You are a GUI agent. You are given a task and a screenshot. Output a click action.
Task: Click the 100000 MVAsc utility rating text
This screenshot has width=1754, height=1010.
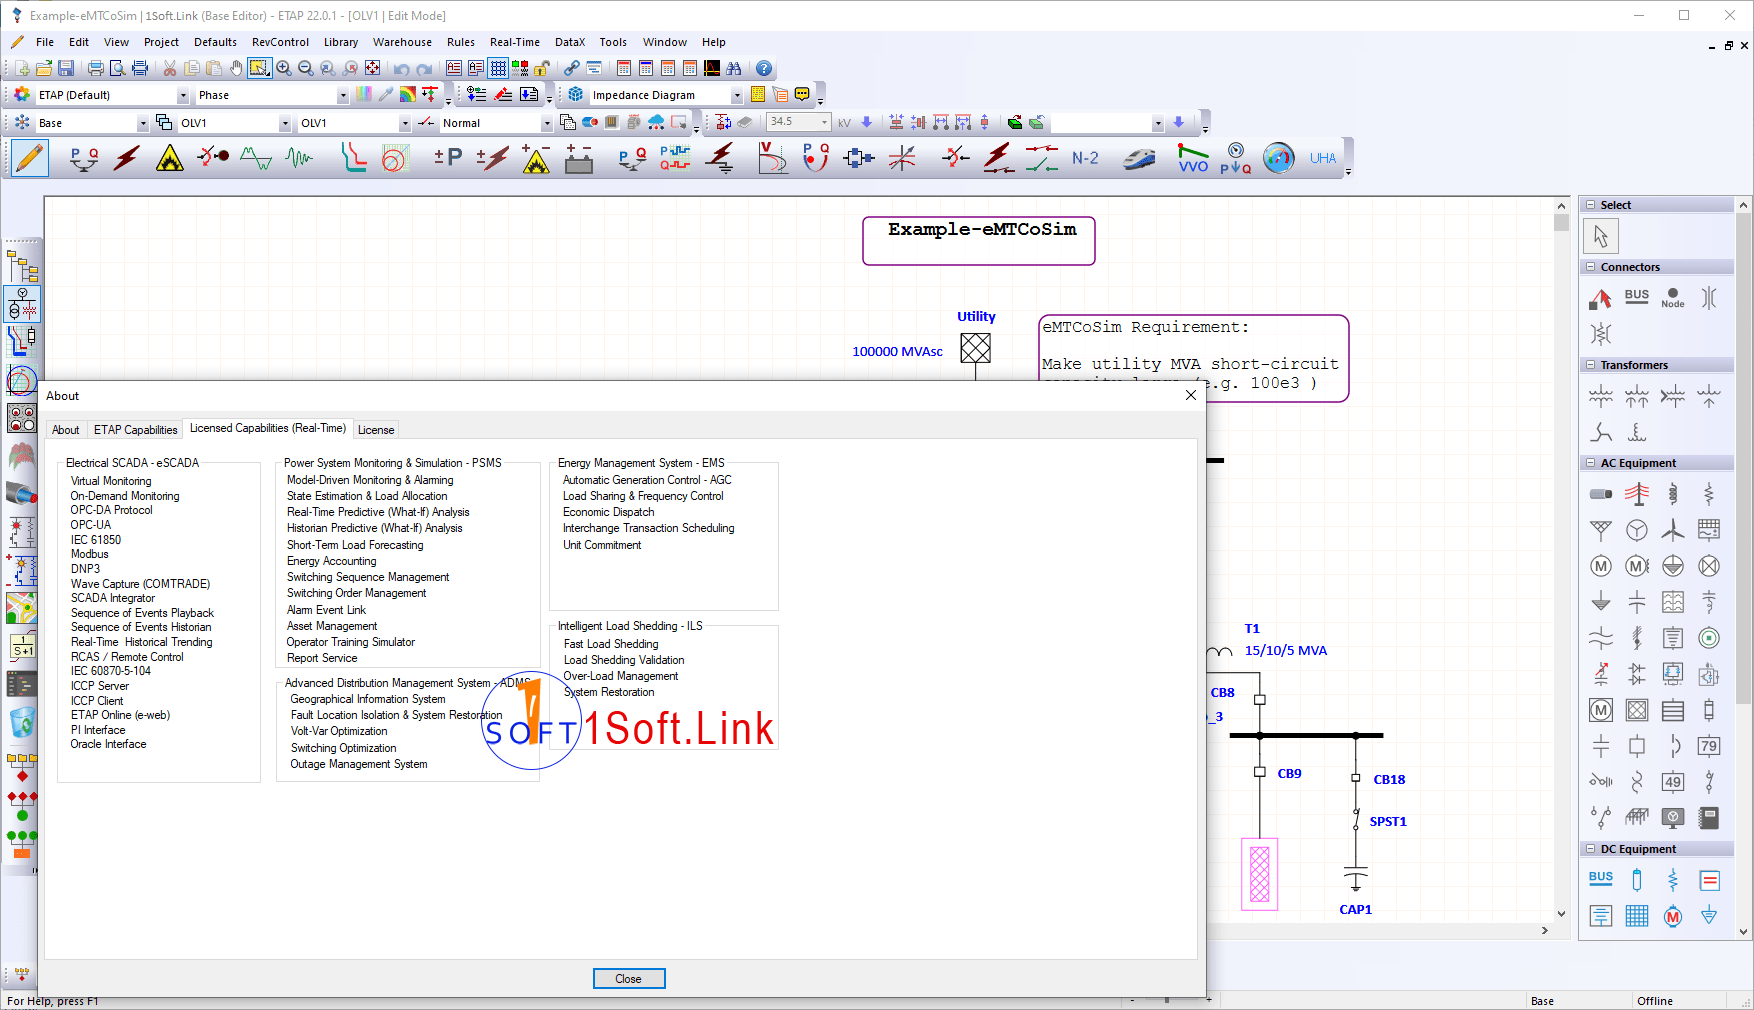point(897,352)
